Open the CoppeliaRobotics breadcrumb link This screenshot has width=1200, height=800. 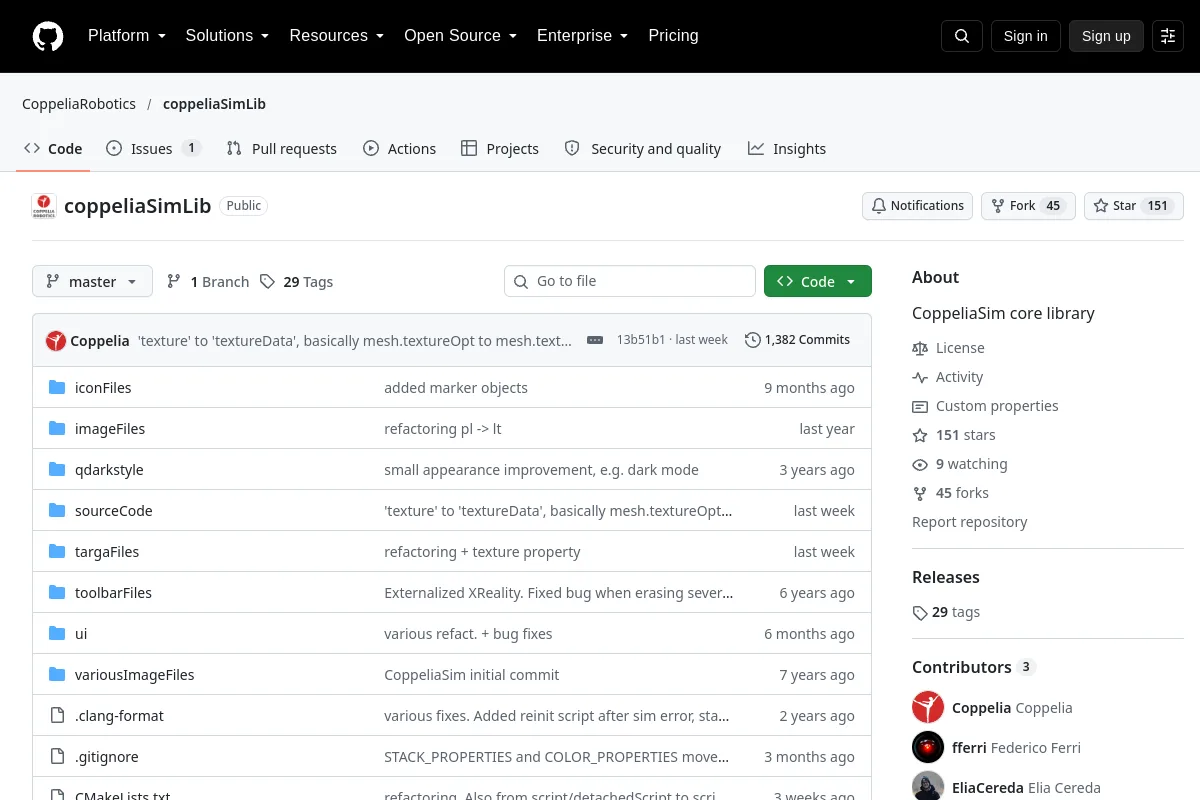click(x=80, y=104)
